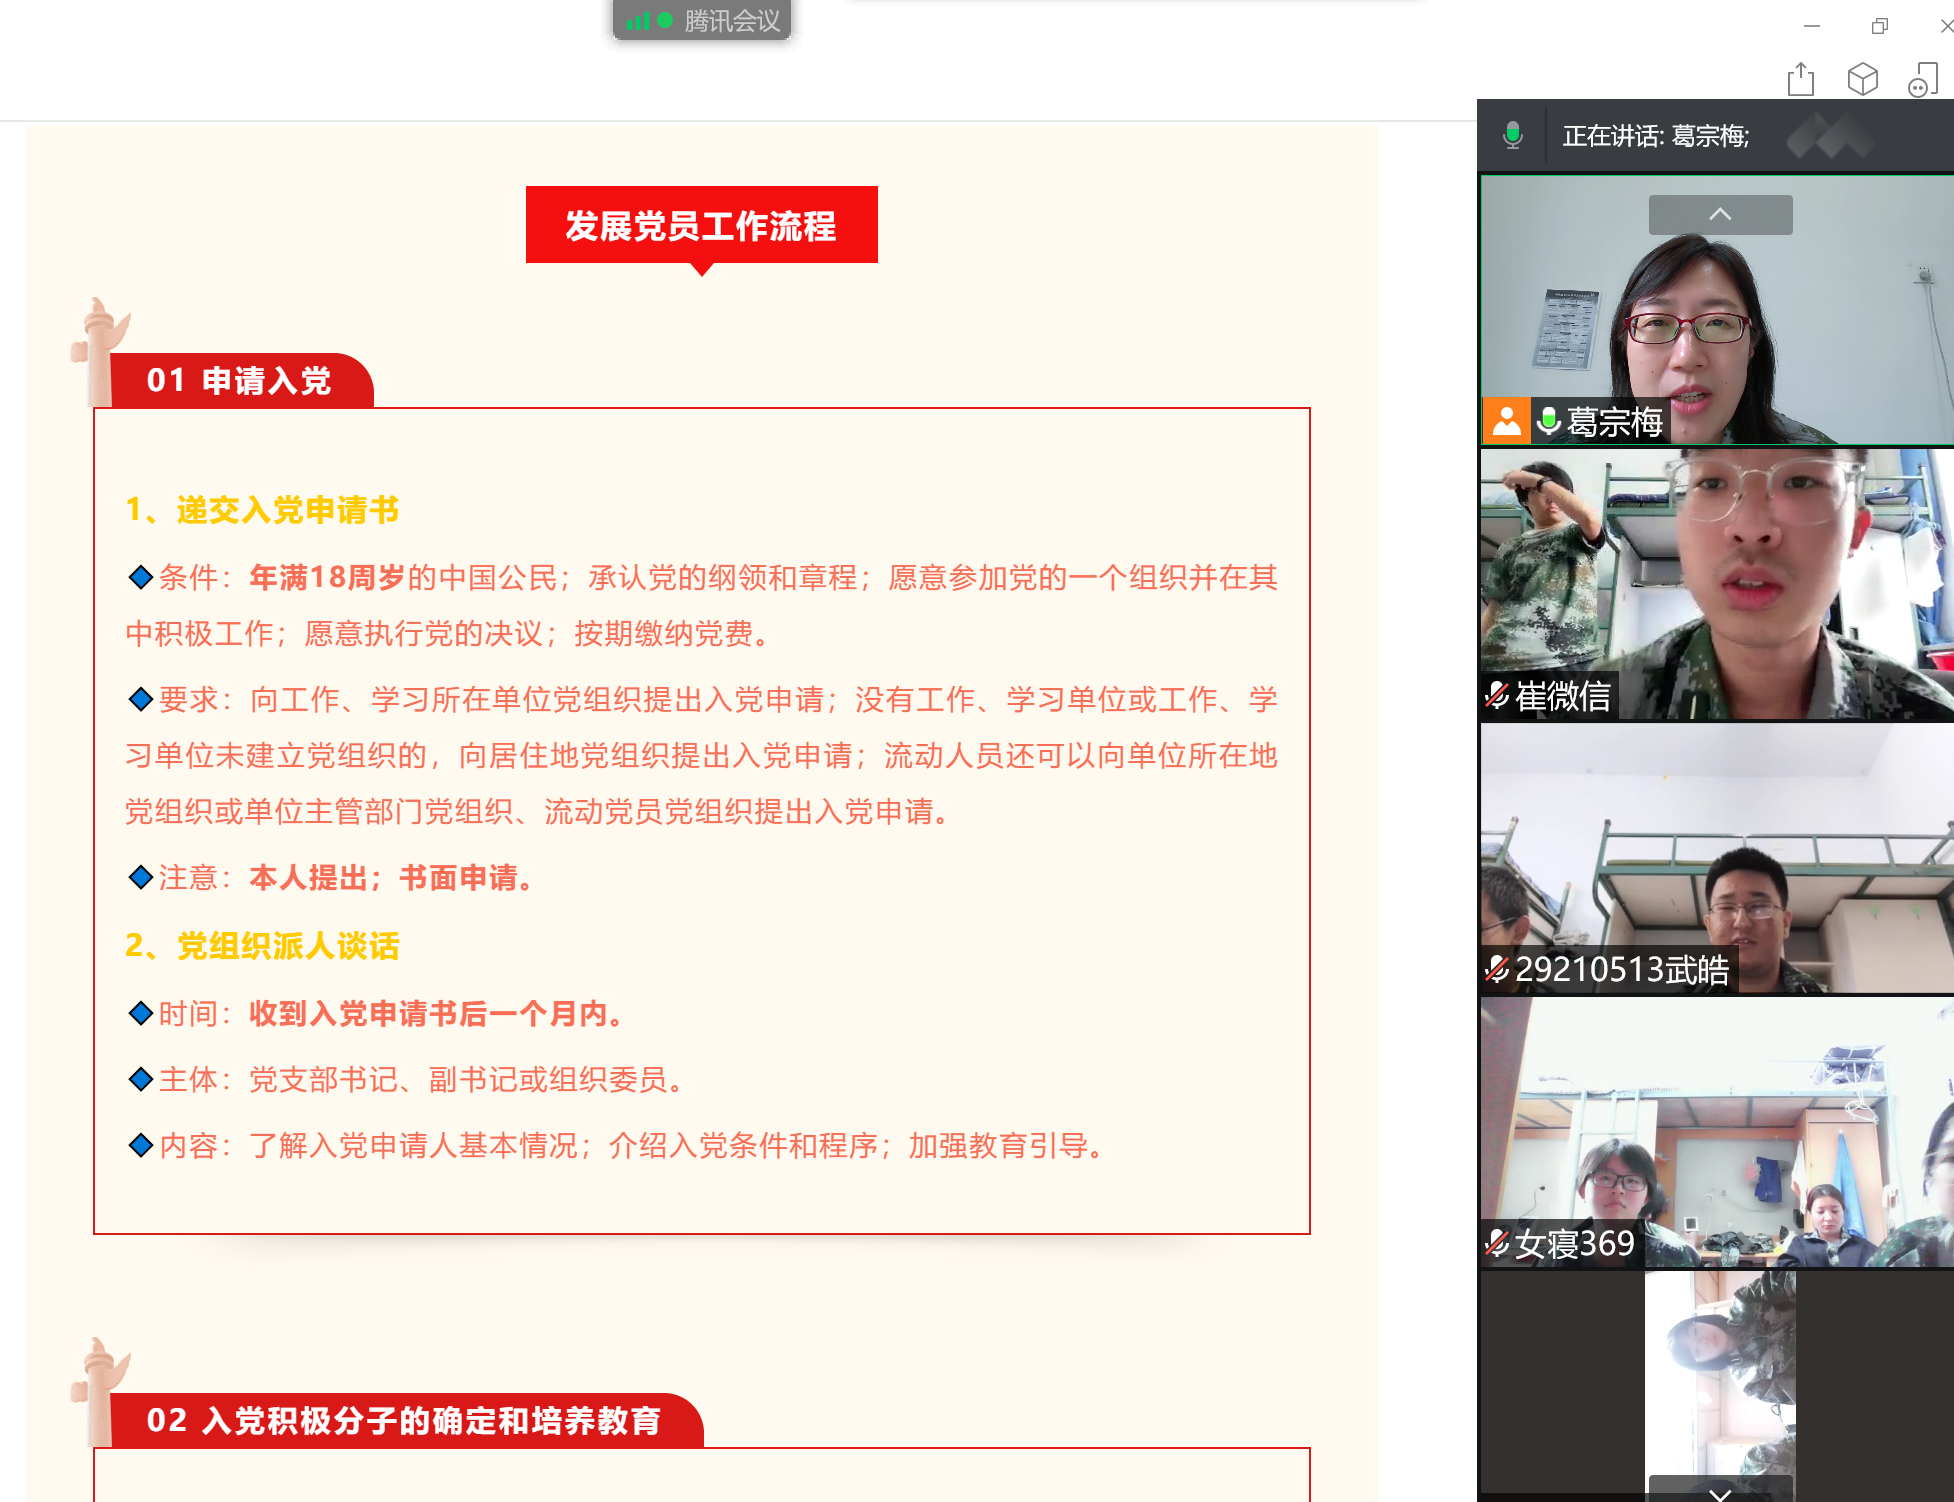Click the red 发展党员工作流程 title banner
This screenshot has width=1954, height=1502.
701,225
